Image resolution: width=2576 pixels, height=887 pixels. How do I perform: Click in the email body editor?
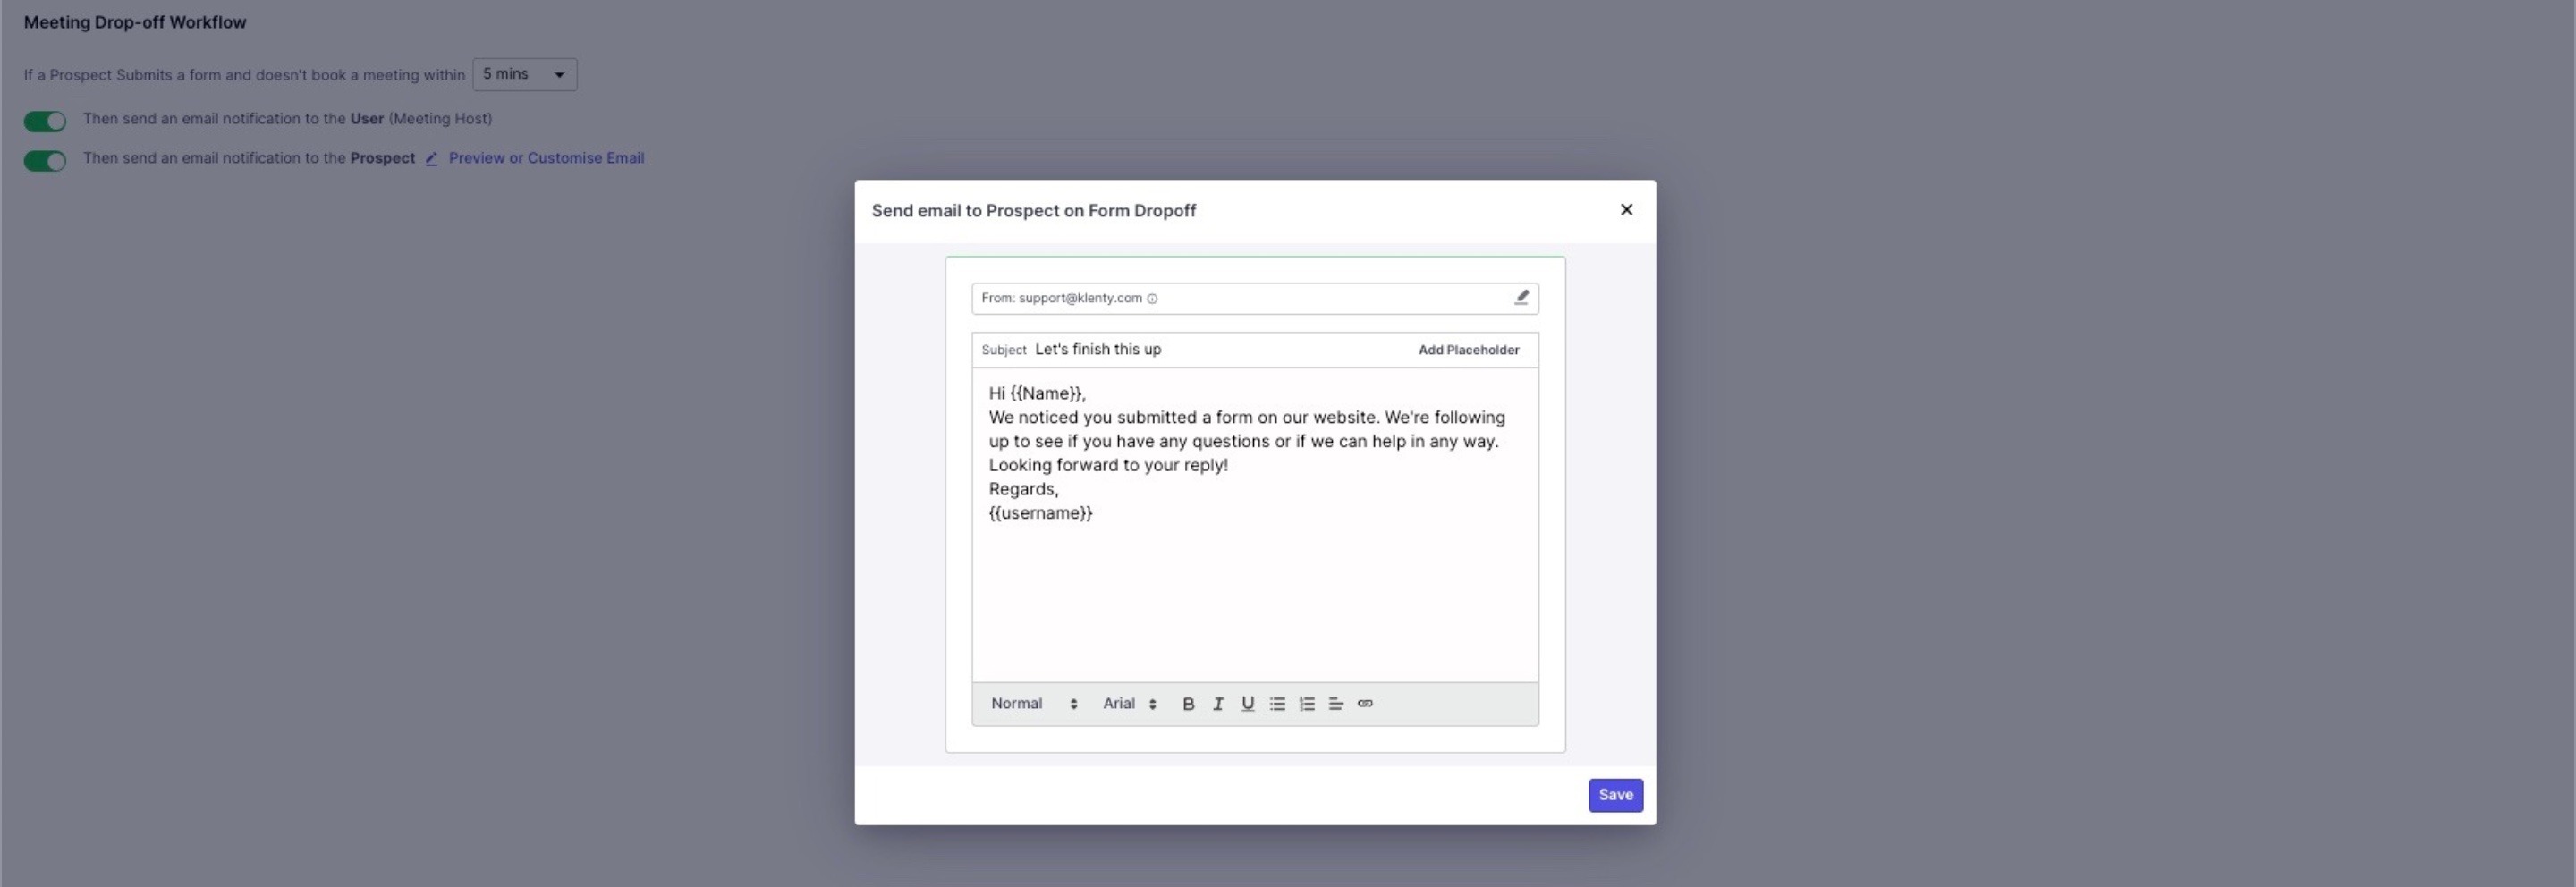tap(1255, 525)
